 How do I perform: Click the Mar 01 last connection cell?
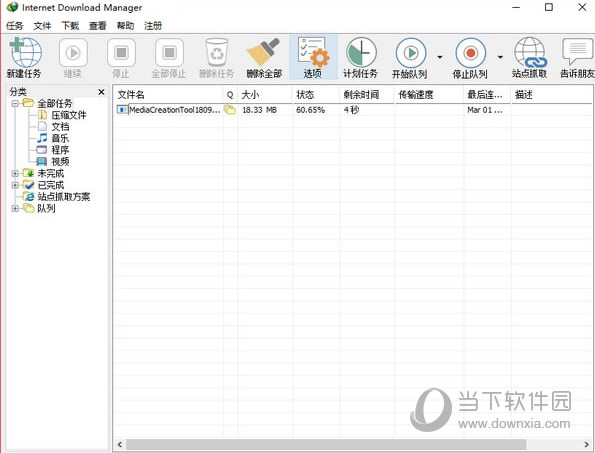[x=485, y=110]
